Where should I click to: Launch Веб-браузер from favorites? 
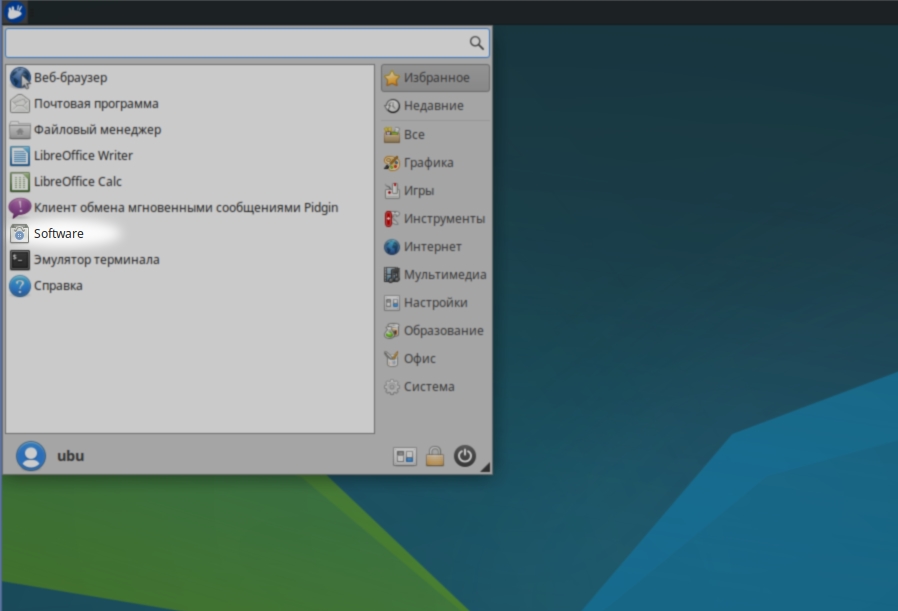coord(190,77)
